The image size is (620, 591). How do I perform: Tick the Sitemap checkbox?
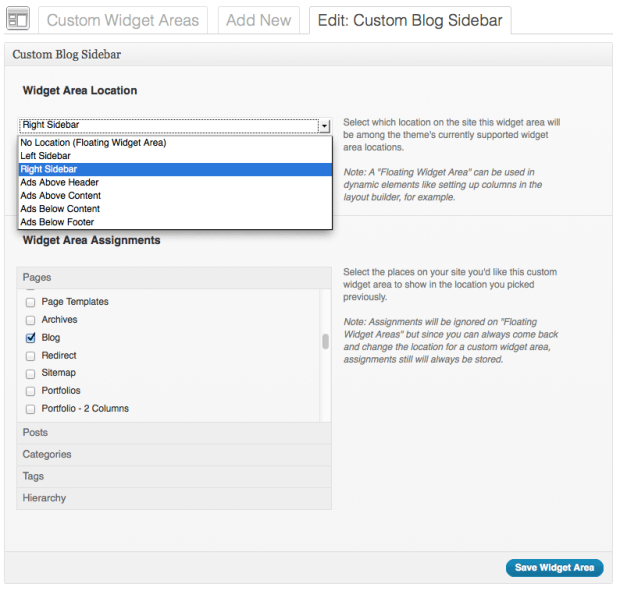click(x=30, y=373)
